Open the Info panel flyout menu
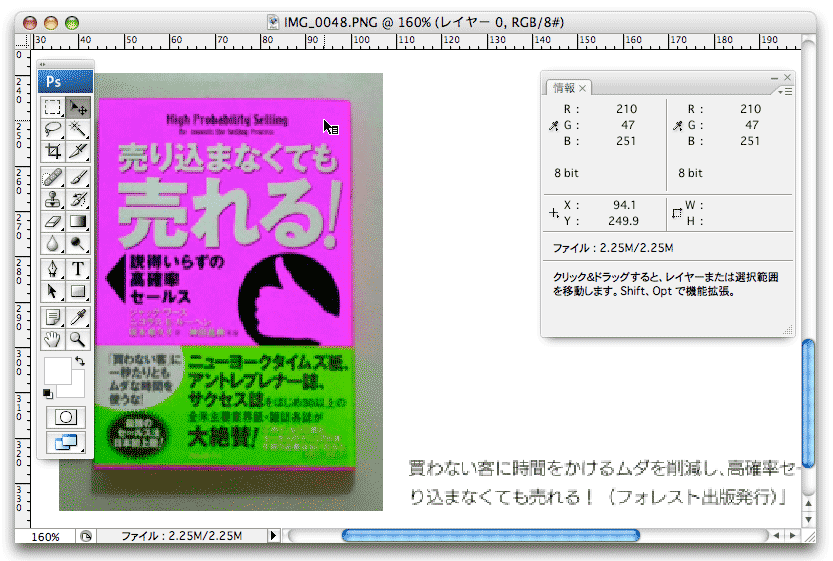This screenshot has width=833, height=561. (x=785, y=92)
